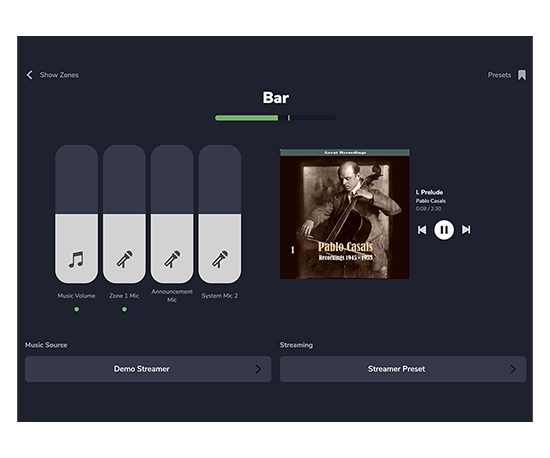Pause the playing track
Image resolution: width=550 pixels, height=458 pixels.
coord(444,230)
